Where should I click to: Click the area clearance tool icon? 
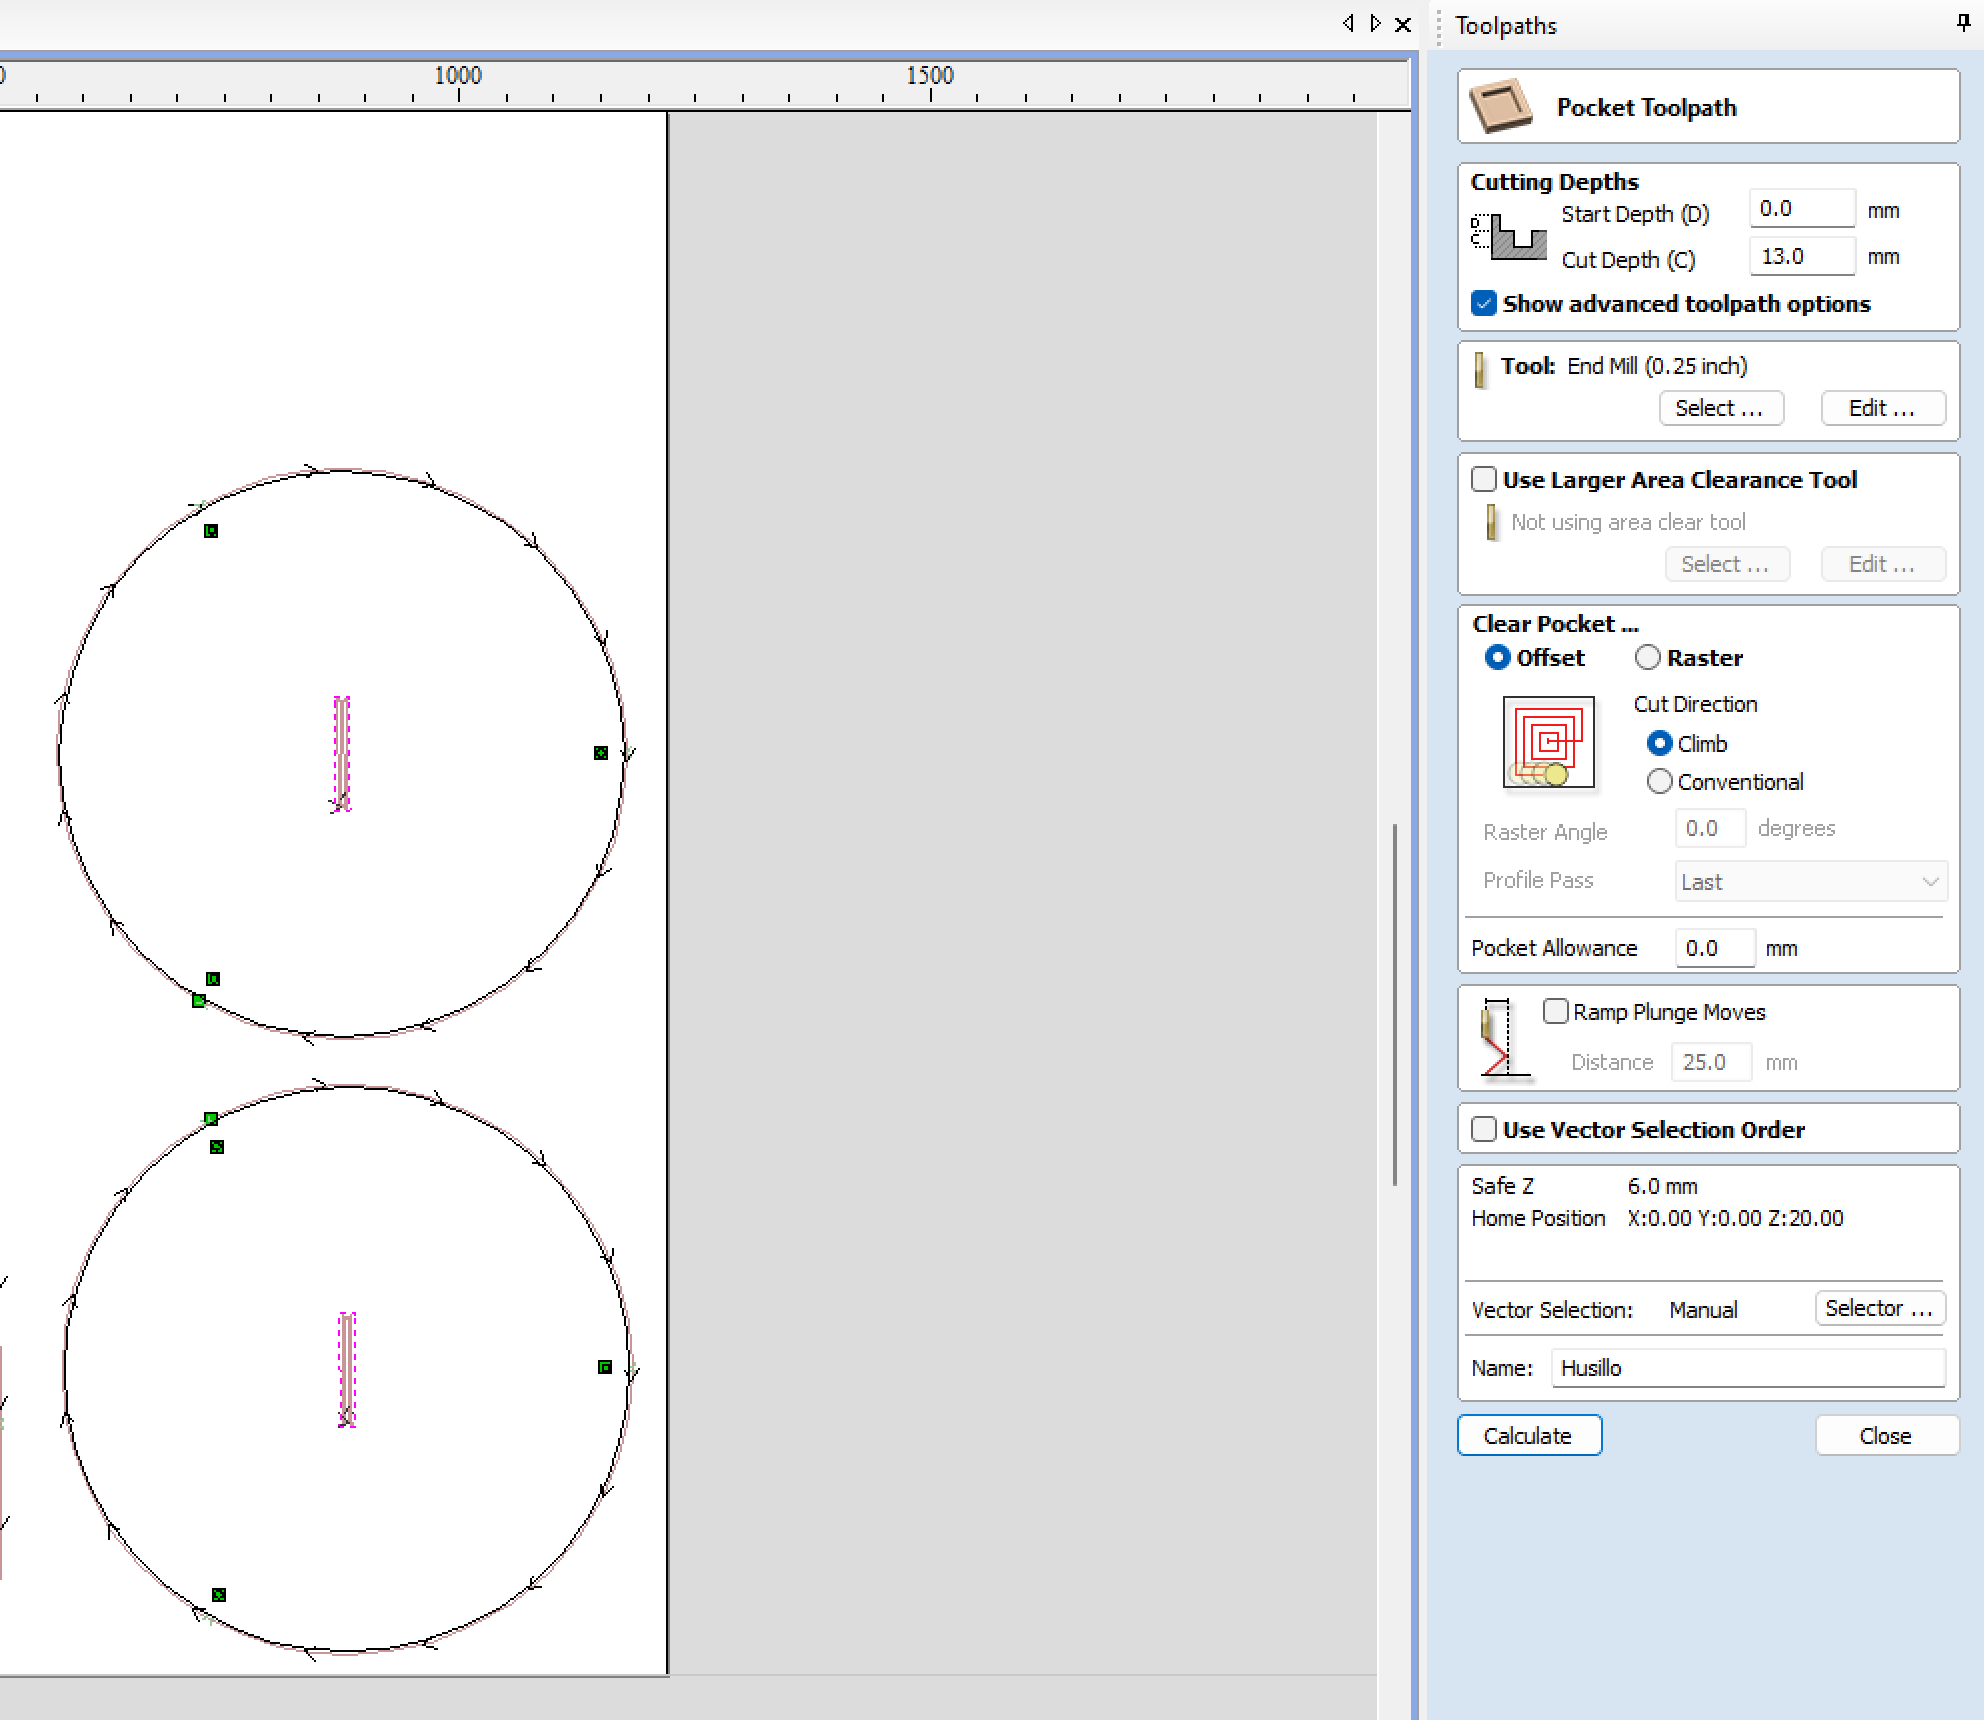1492,522
